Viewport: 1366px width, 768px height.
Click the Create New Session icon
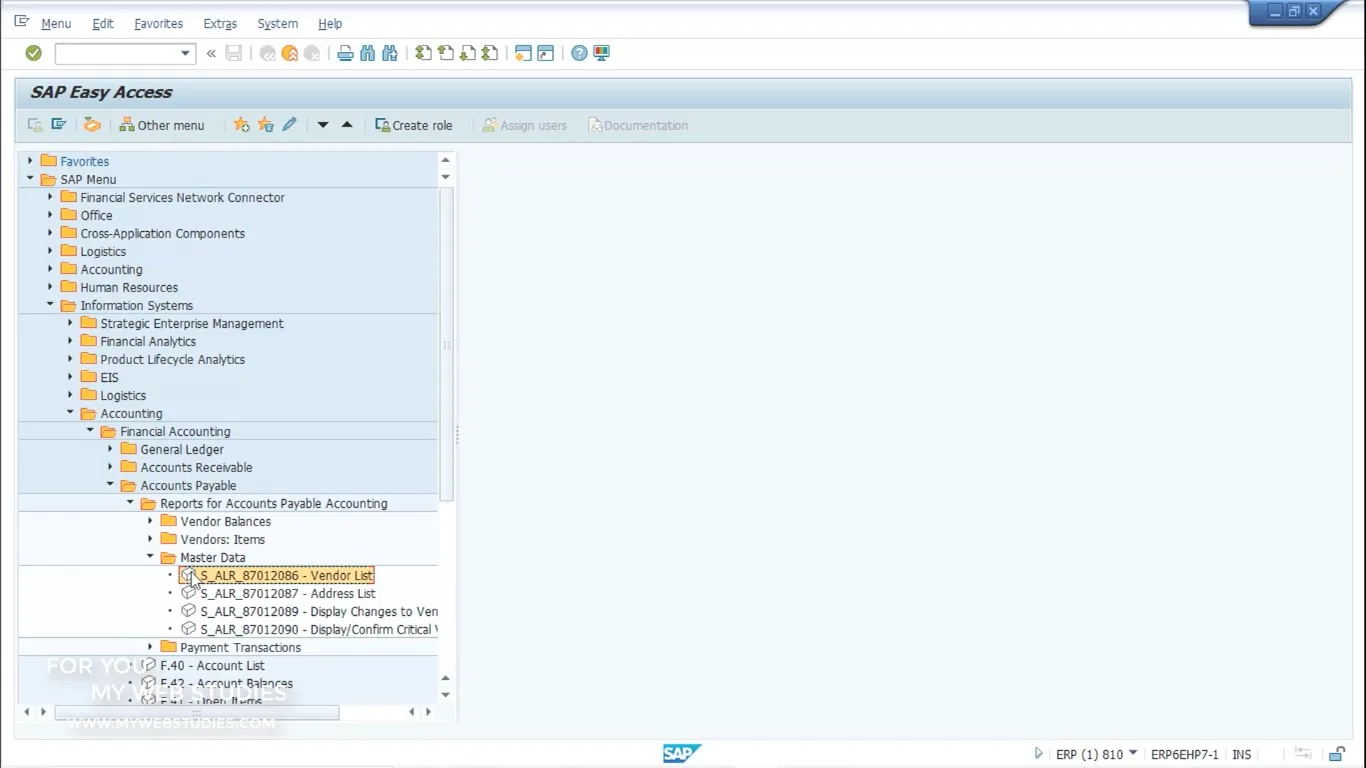pyautogui.click(x=523, y=53)
